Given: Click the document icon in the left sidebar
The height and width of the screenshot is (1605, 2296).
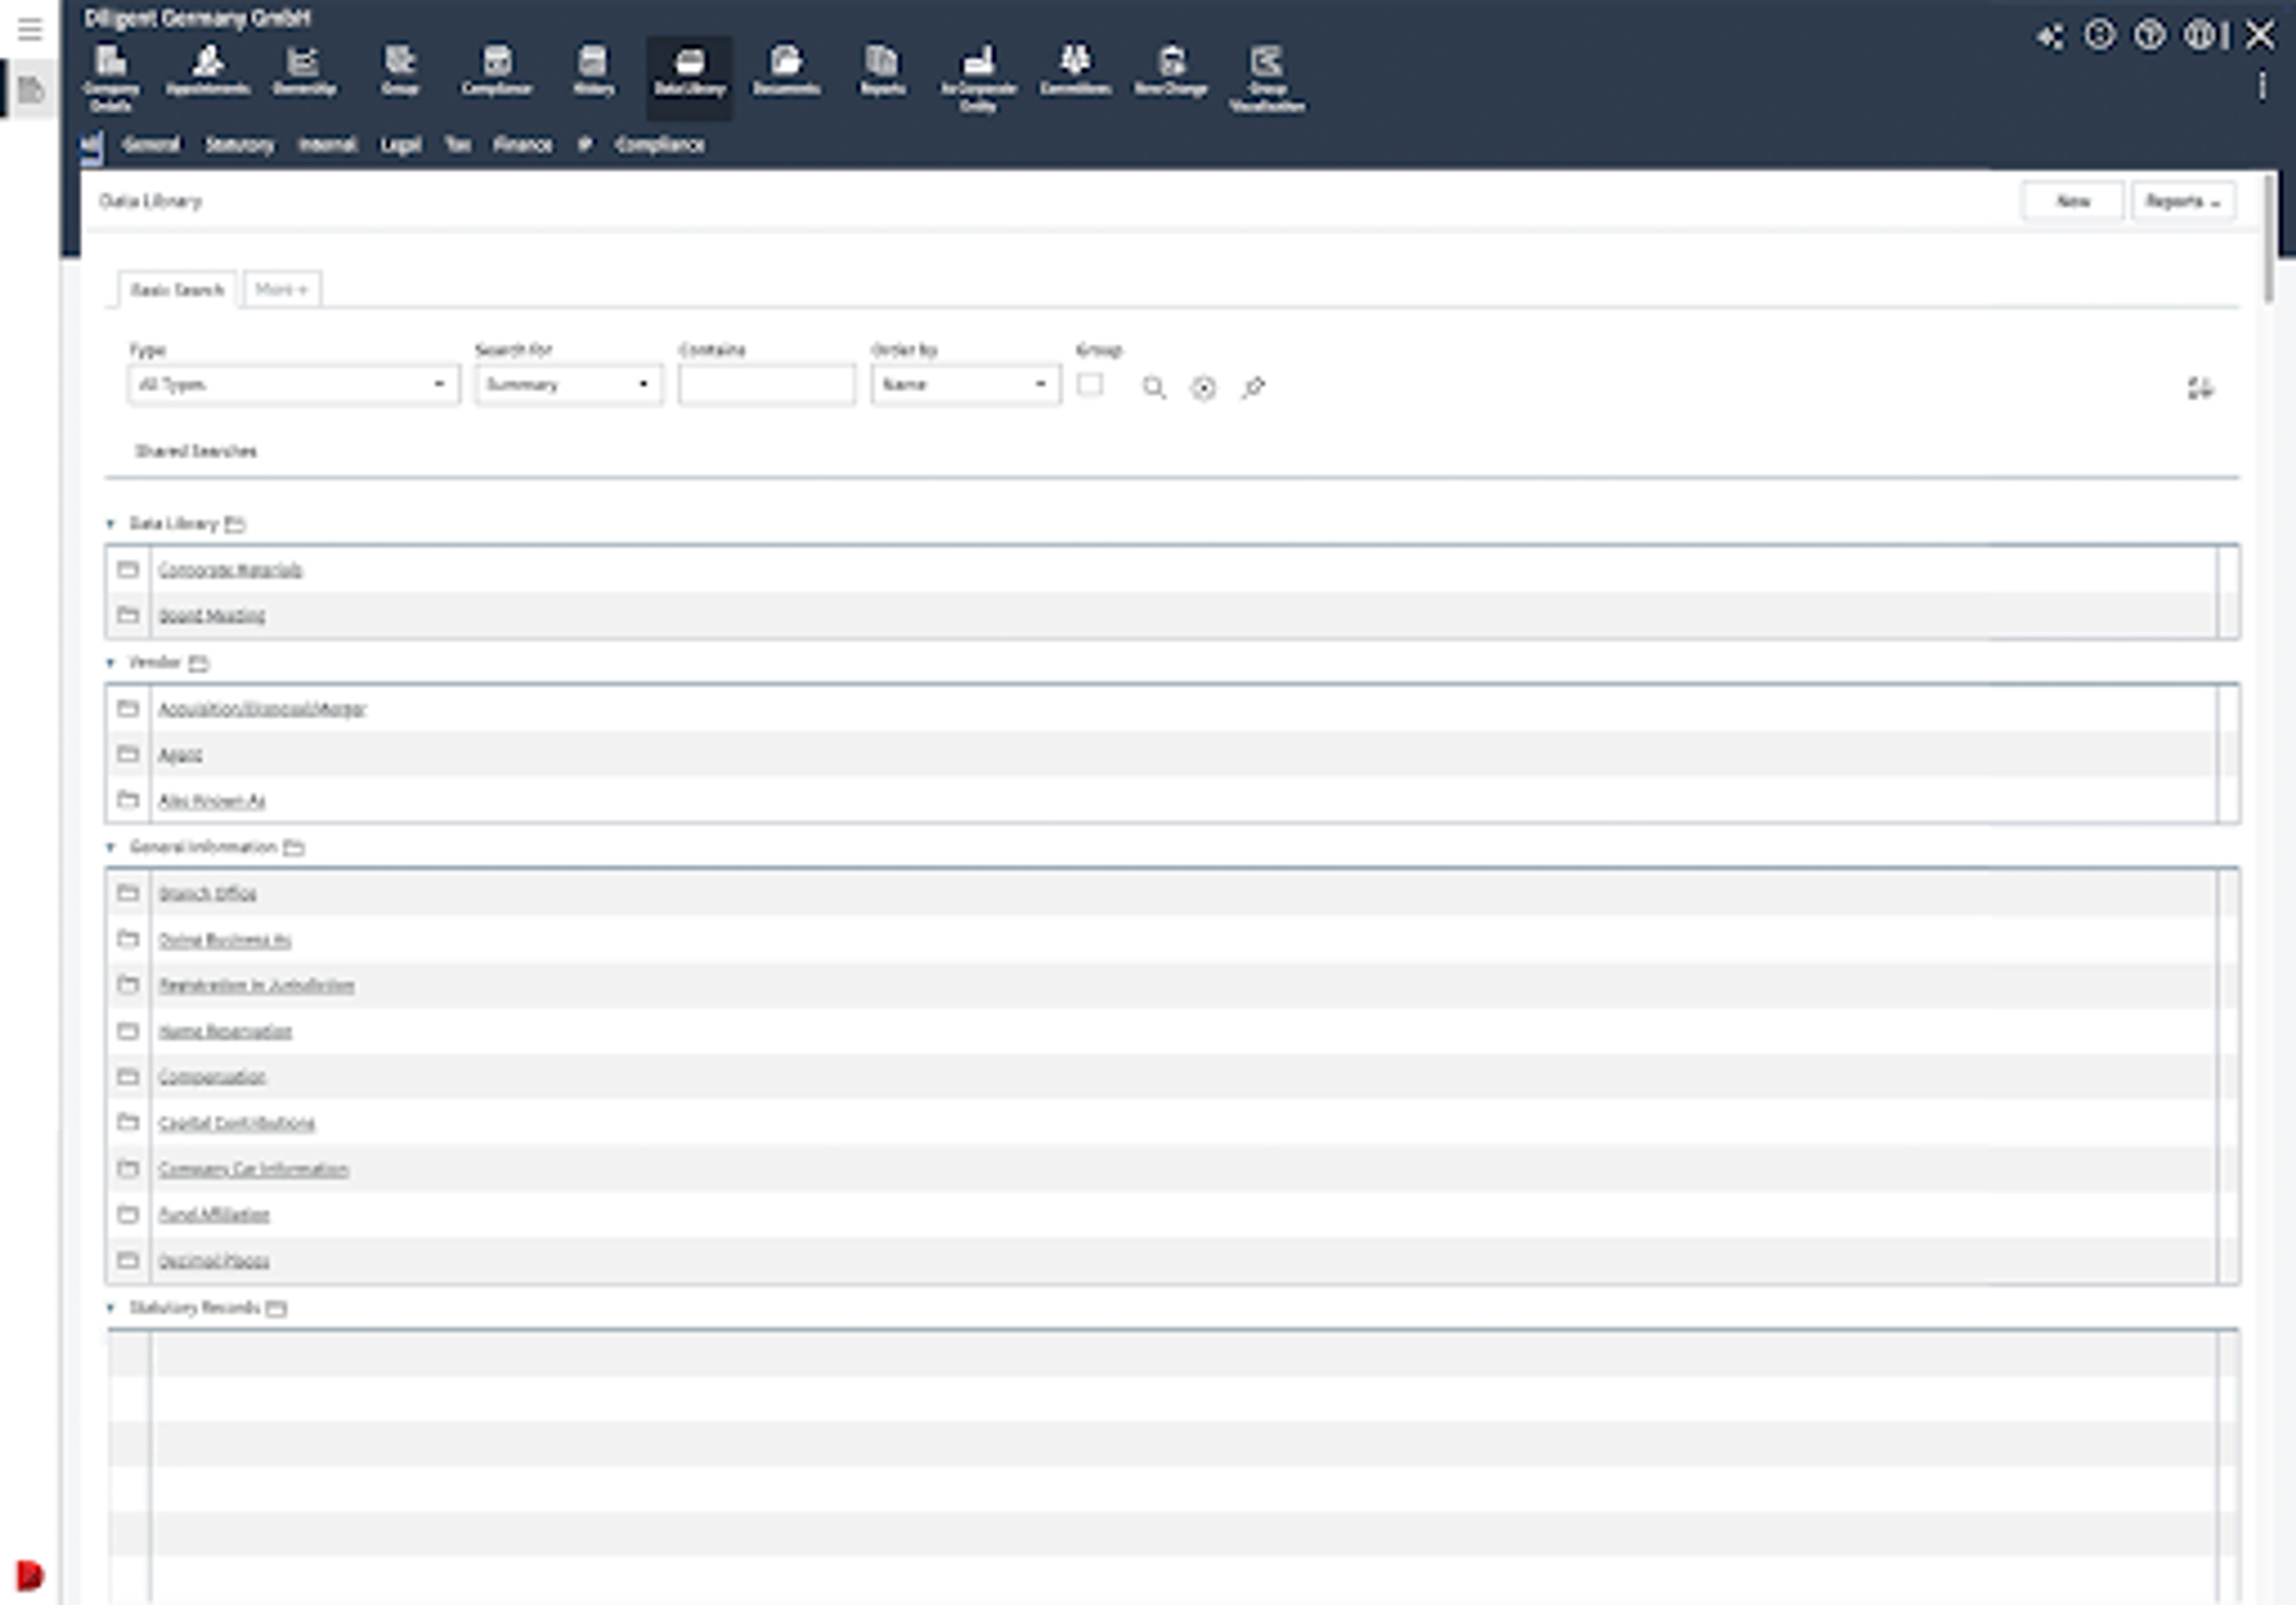Looking at the screenshot, I should tap(31, 91).
